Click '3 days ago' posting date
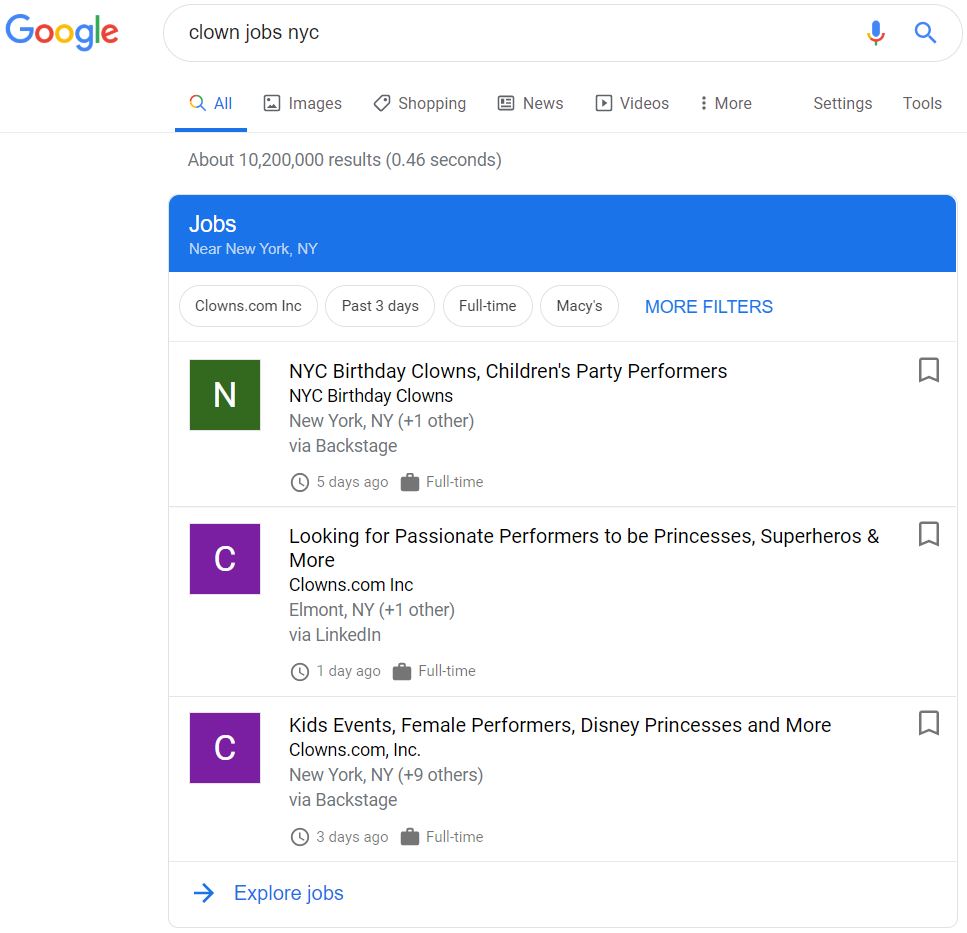Screen dimensions: 967x933 (x=352, y=837)
